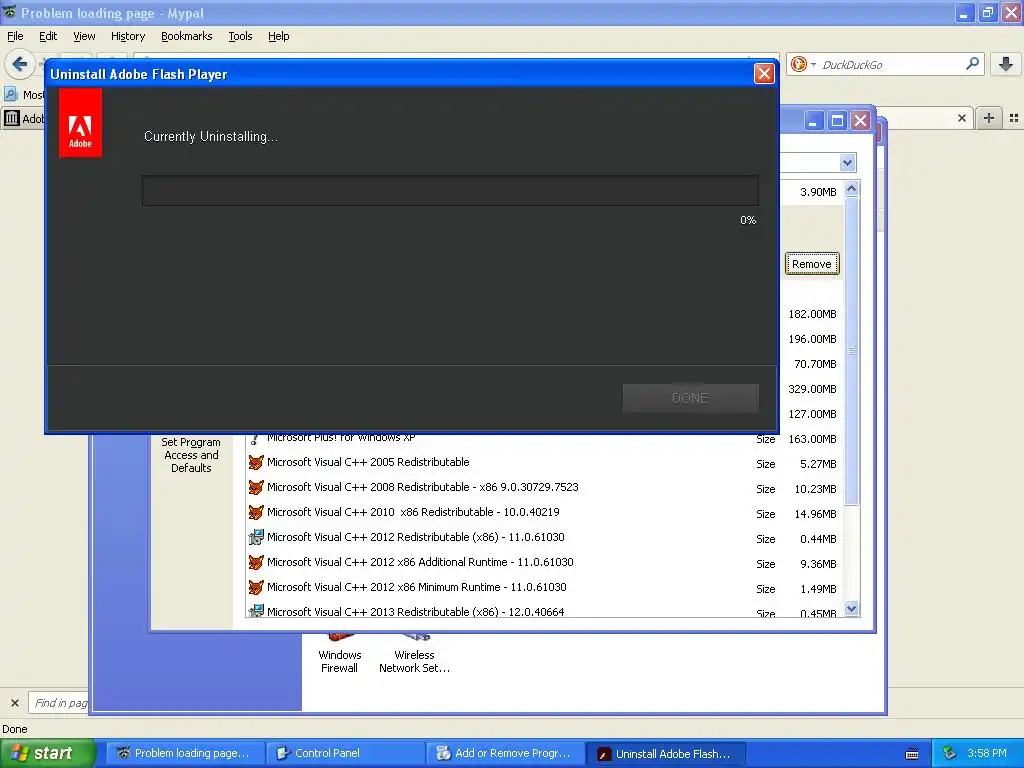Click the program list scrollbar thumb
The width and height of the screenshot is (1024, 768).
click(x=851, y=351)
